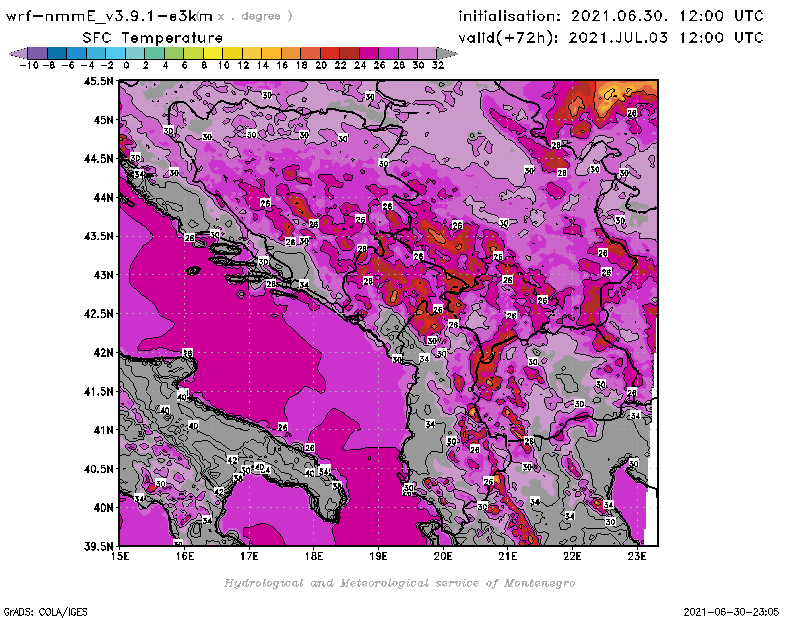Click the '22E' longitude axis label

[x=572, y=556]
